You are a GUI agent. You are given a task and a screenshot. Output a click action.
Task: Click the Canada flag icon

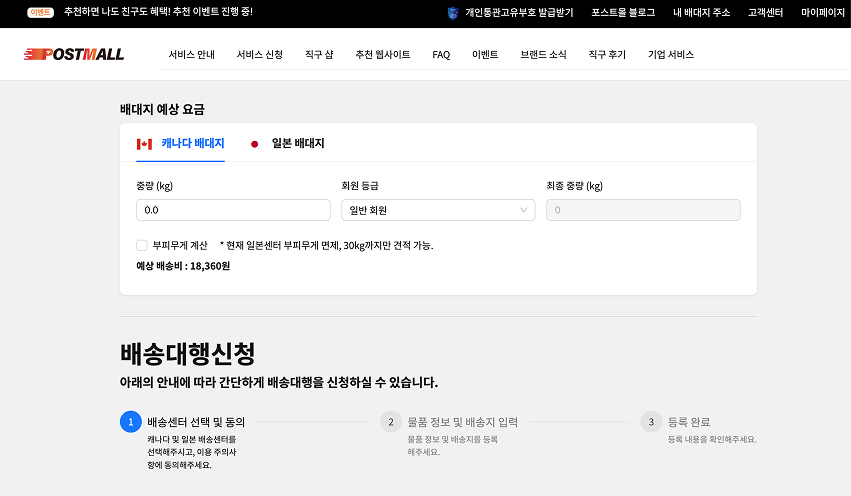144,144
